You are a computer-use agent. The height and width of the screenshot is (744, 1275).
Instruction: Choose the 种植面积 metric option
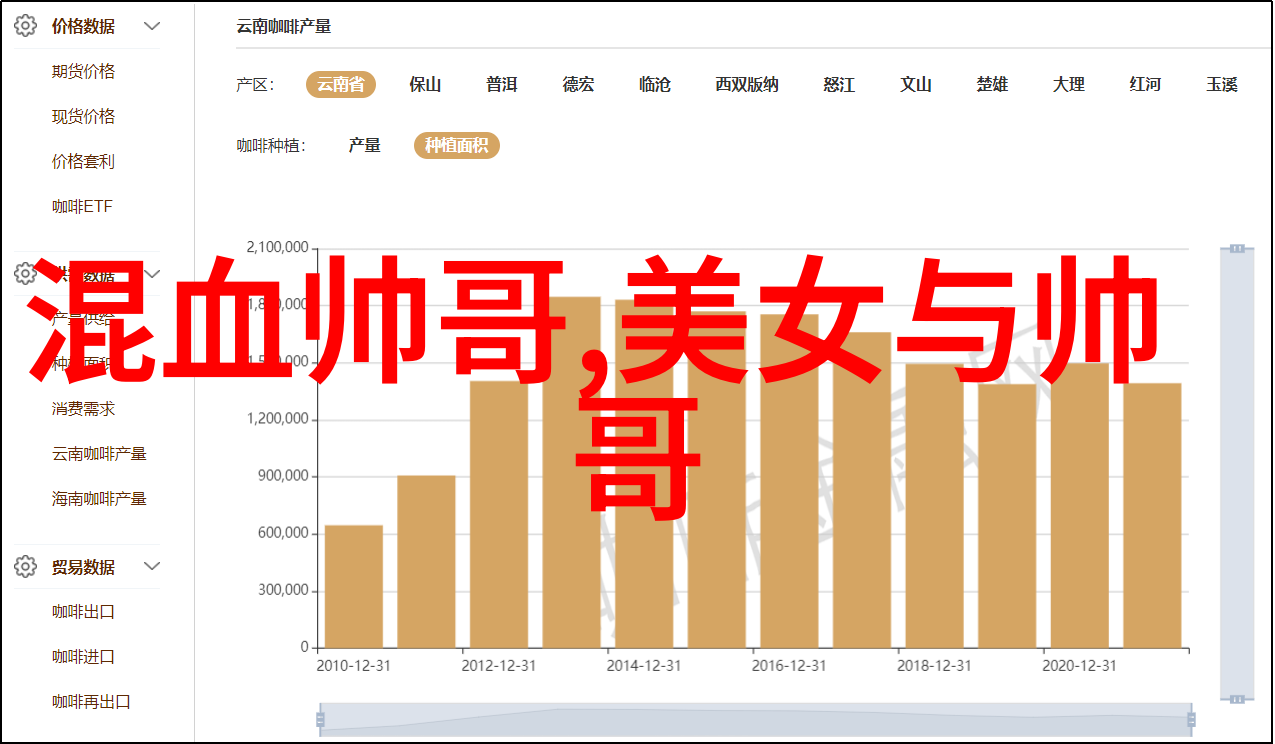tap(457, 146)
